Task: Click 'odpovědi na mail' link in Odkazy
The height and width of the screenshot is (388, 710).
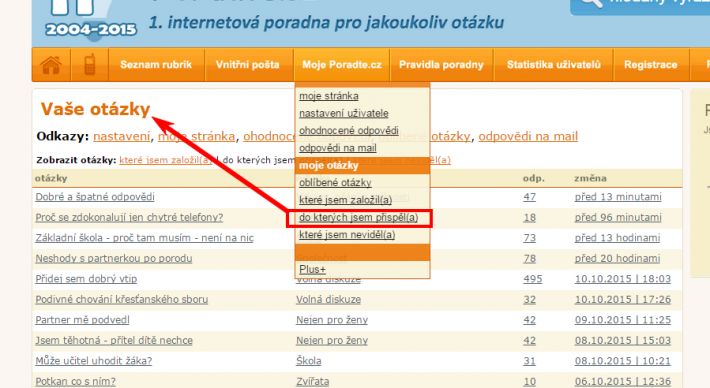Action: click(x=528, y=136)
